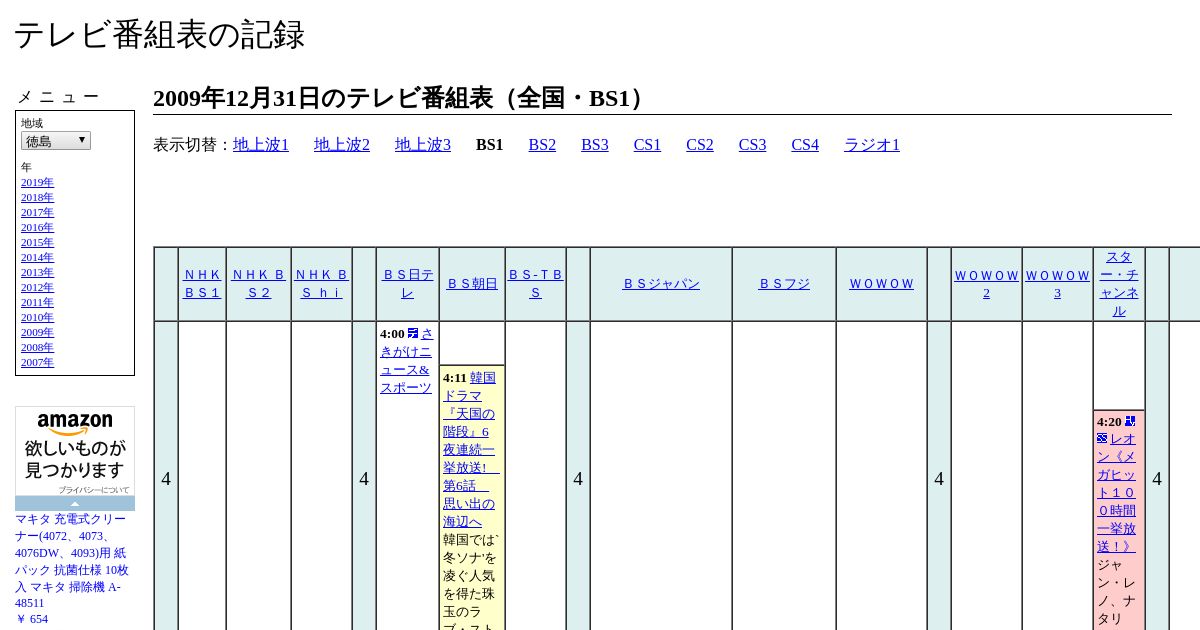Open the ＢＳ日テレ channel header link

[x=407, y=284]
